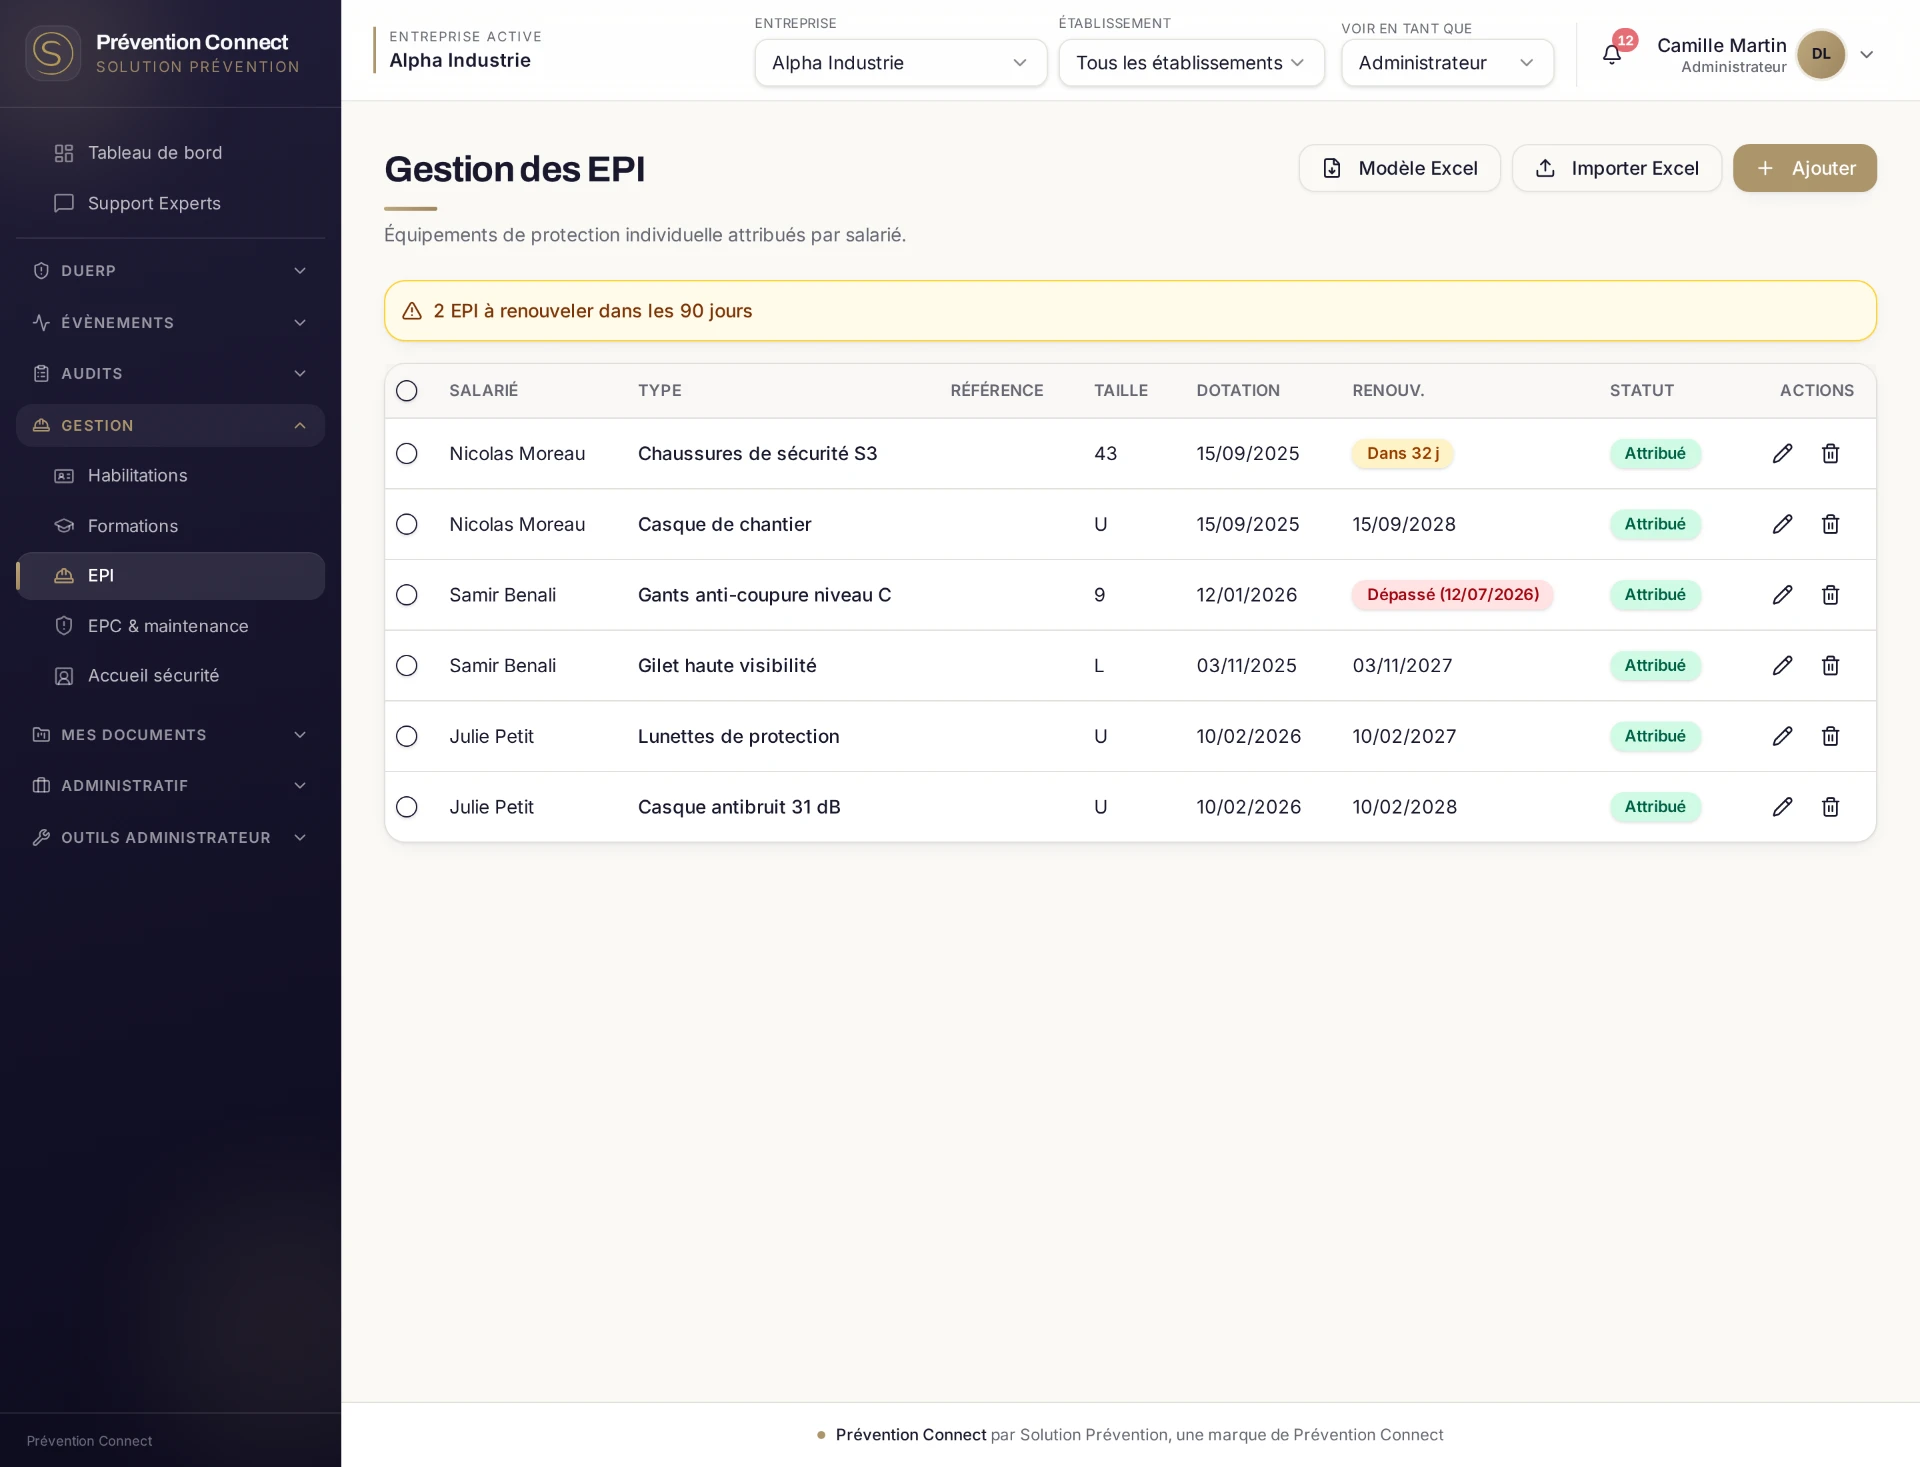This screenshot has width=1920, height=1467.
Task: Click Attribué status of Lunettes de protection
Action: click(1655, 736)
